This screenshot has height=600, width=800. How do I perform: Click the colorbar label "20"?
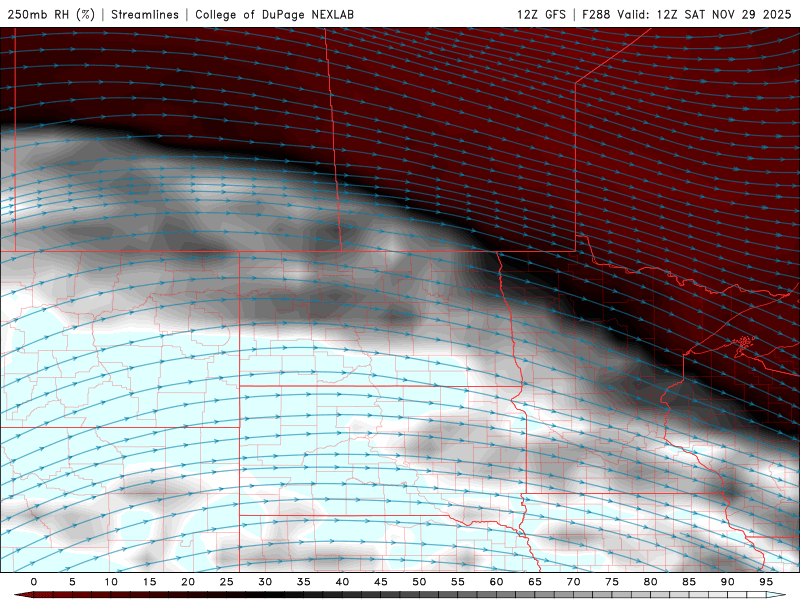[x=188, y=582]
